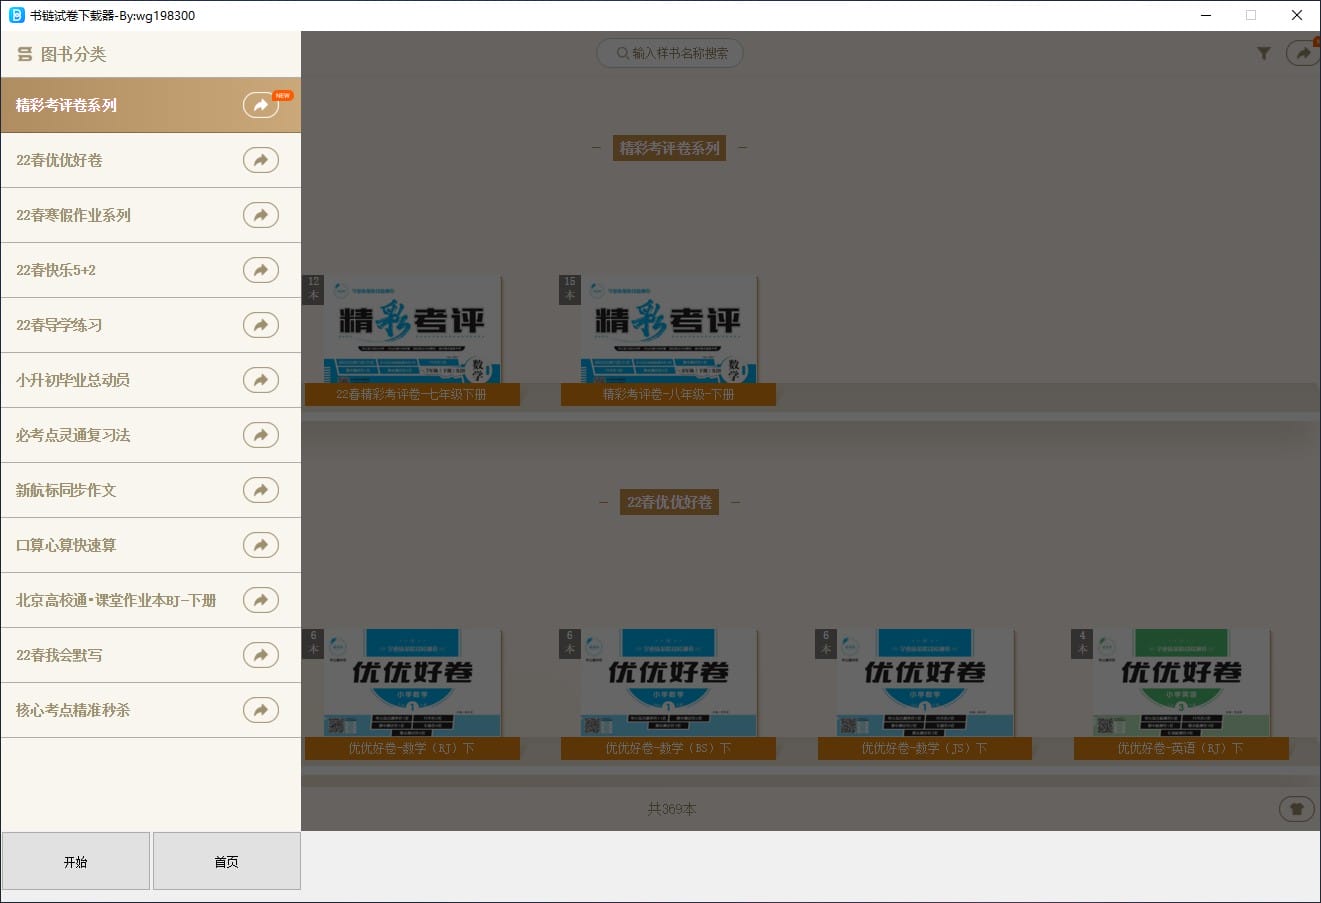
Task: Click the search magnifier icon
Action: (x=623, y=53)
